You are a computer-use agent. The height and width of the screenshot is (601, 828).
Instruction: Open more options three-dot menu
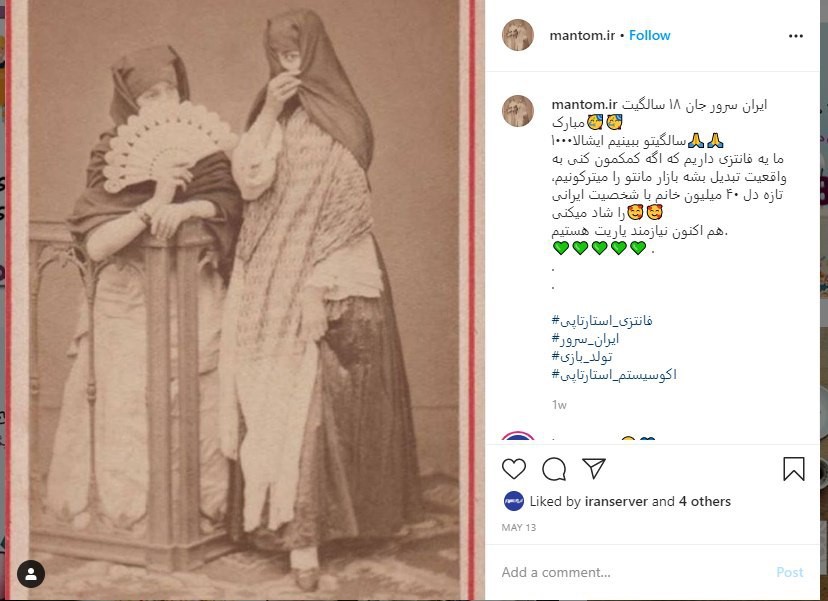click(796, 36)
